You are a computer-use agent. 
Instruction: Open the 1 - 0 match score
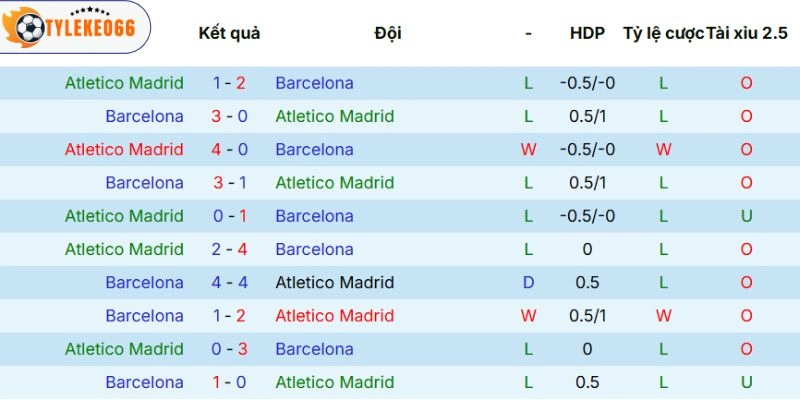click(229, 382)
